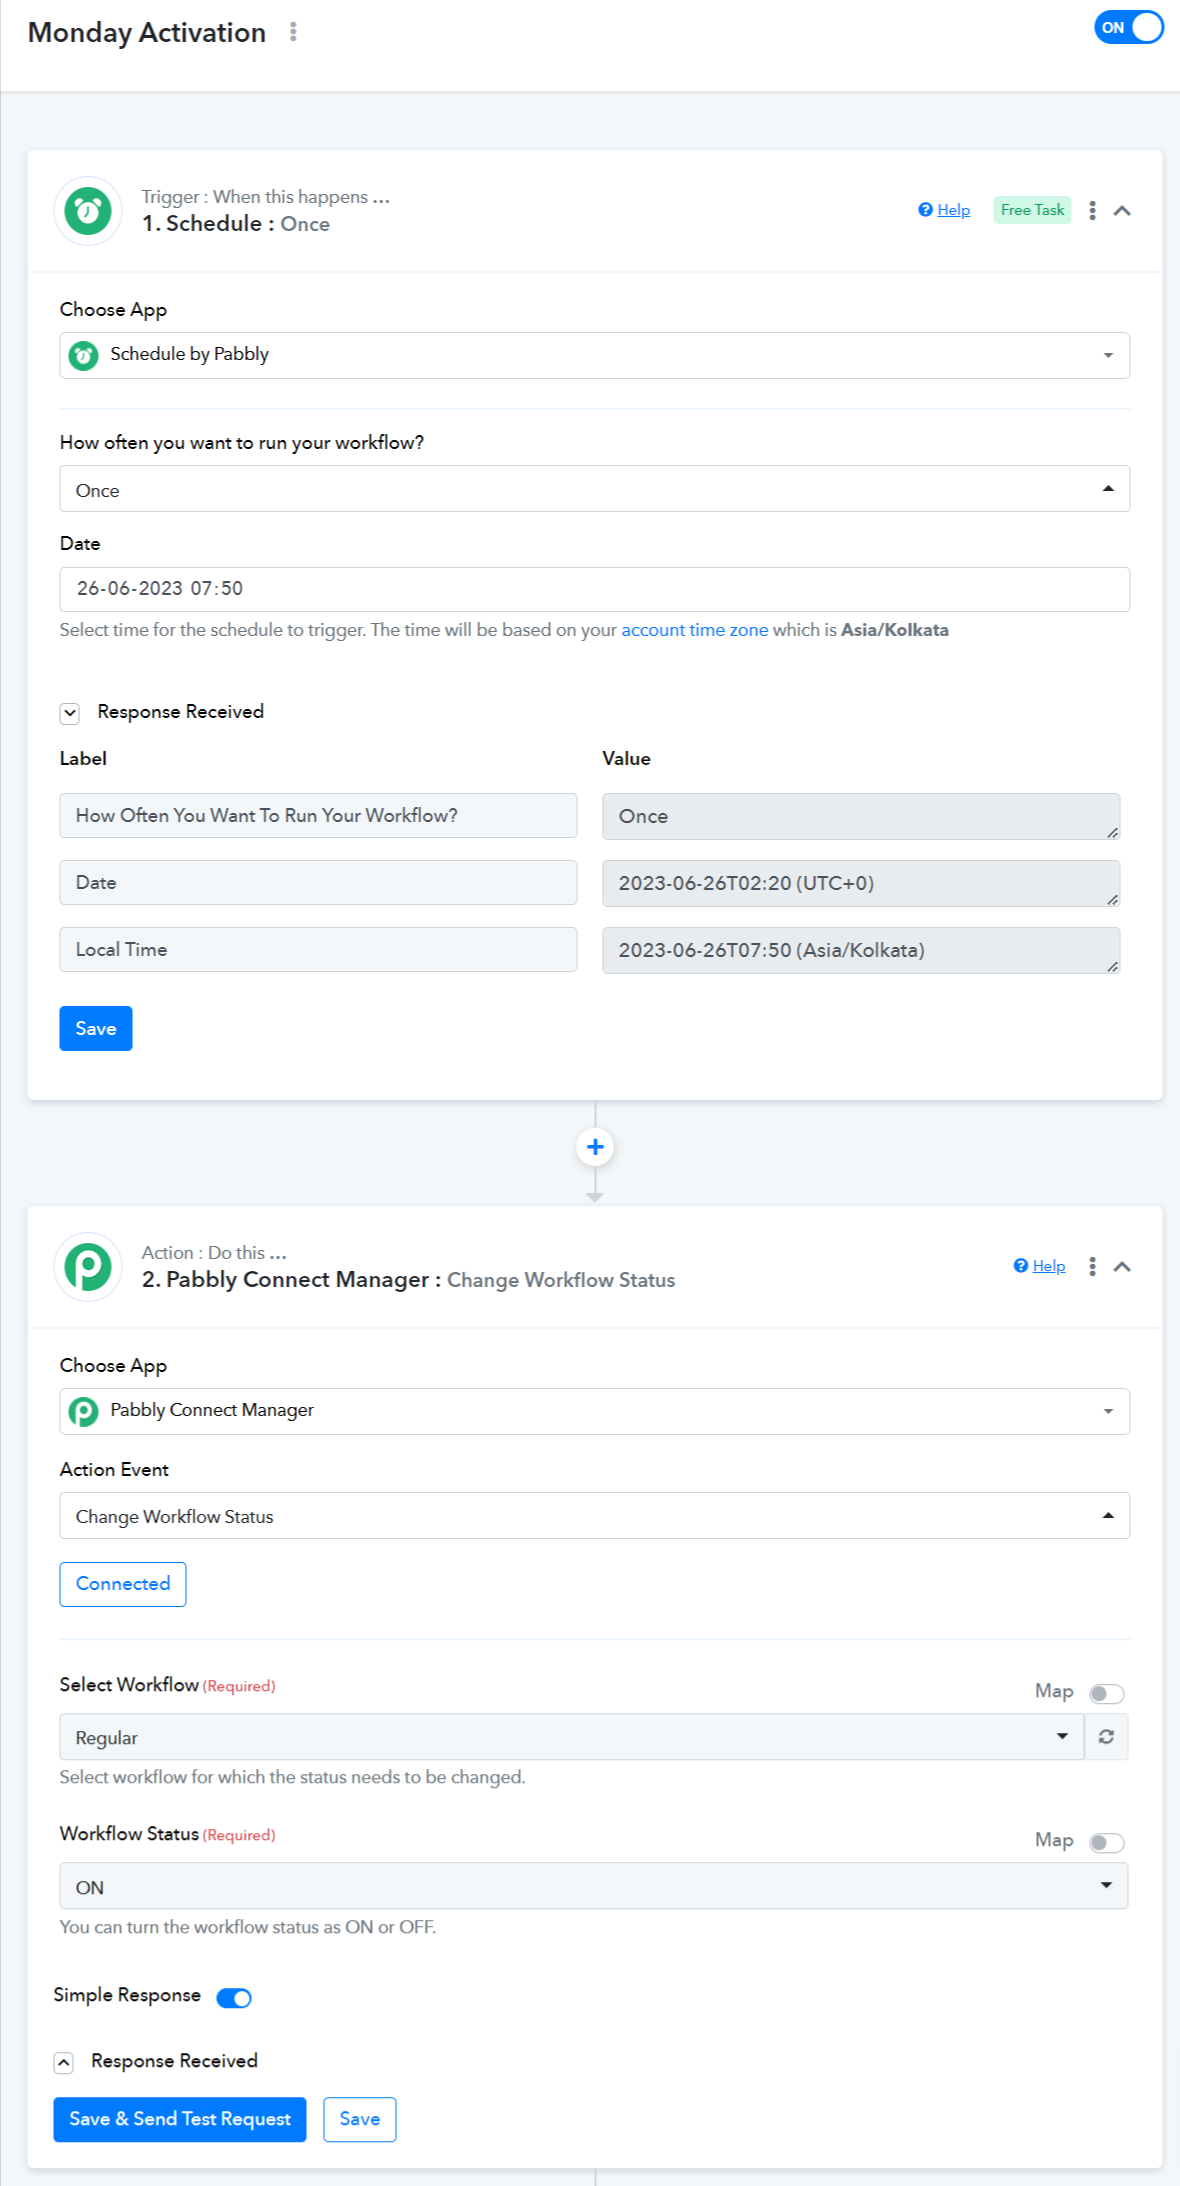Click the outlined Save button in action step

[x=360, y=2119]
